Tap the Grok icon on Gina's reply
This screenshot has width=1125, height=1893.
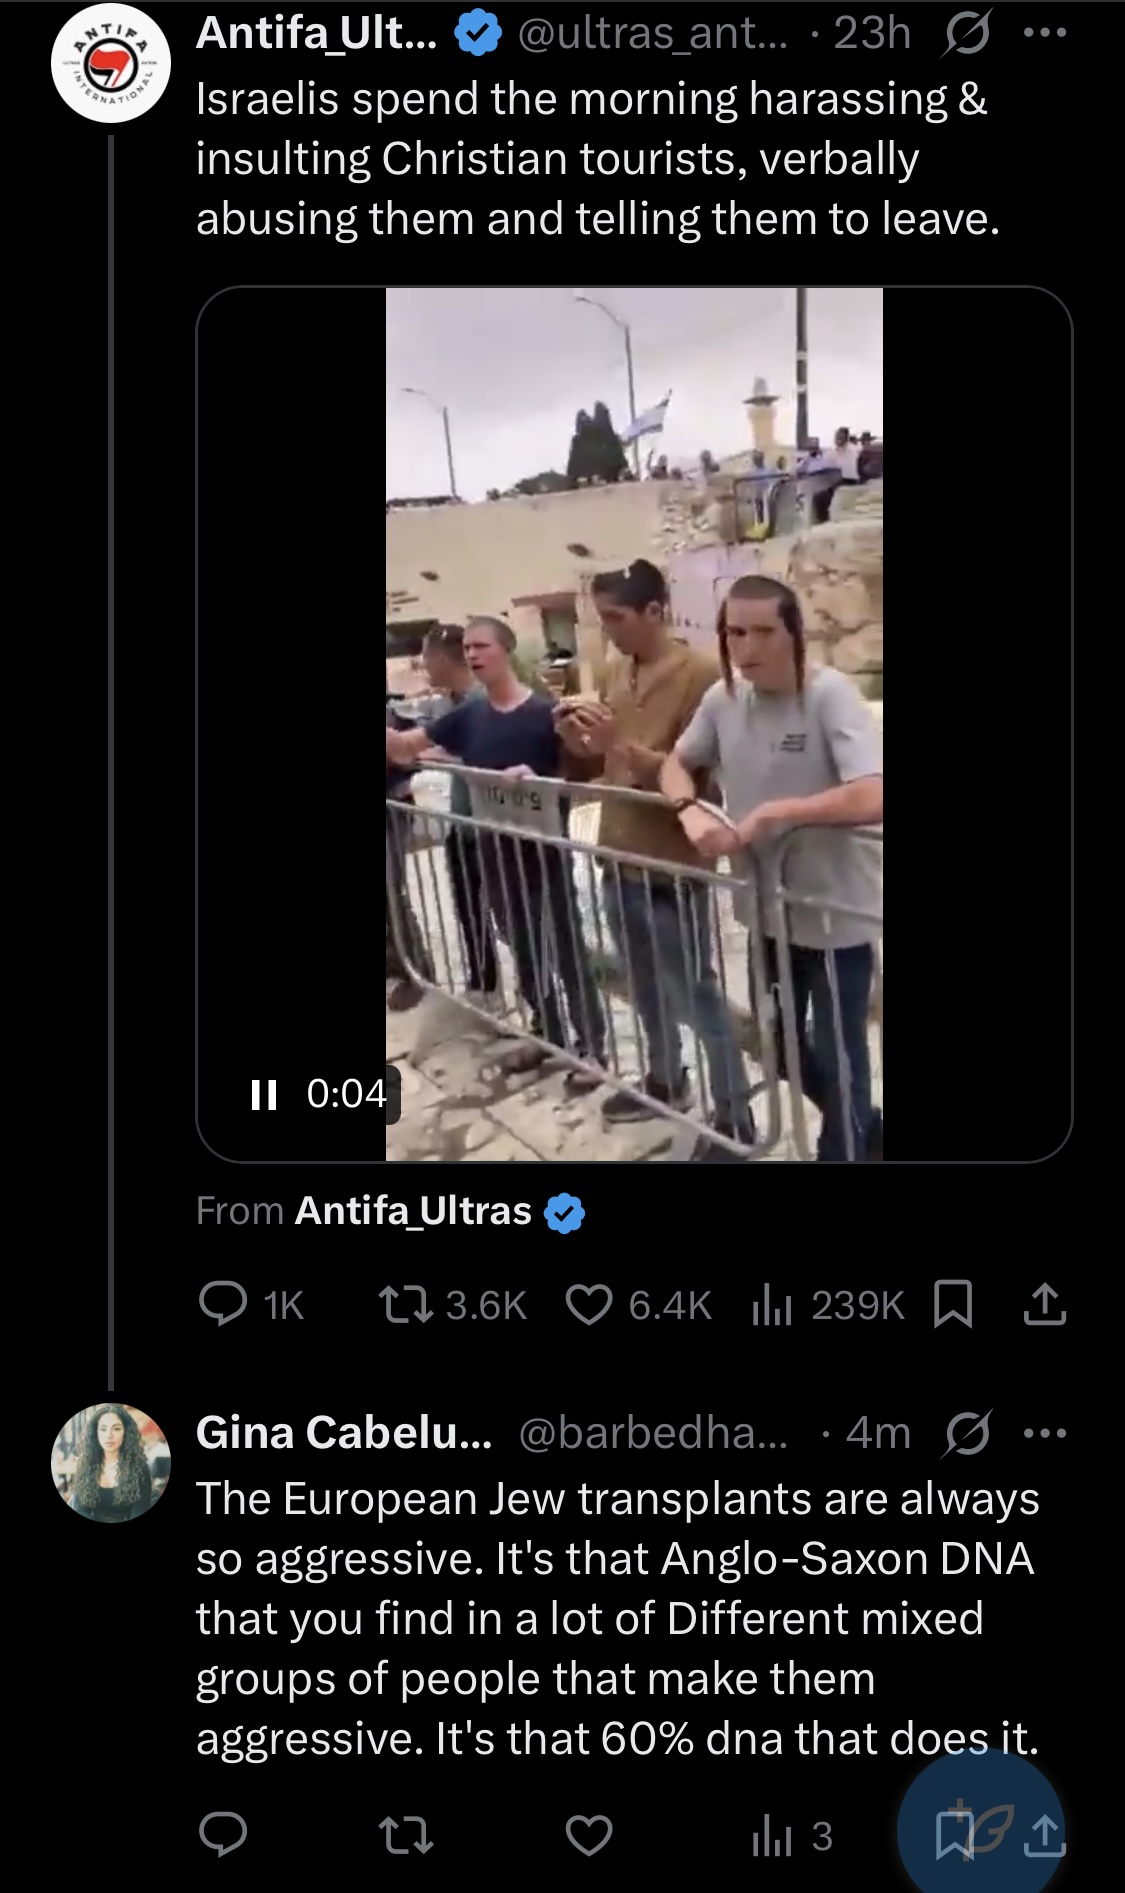click(x=968, y=1434)
